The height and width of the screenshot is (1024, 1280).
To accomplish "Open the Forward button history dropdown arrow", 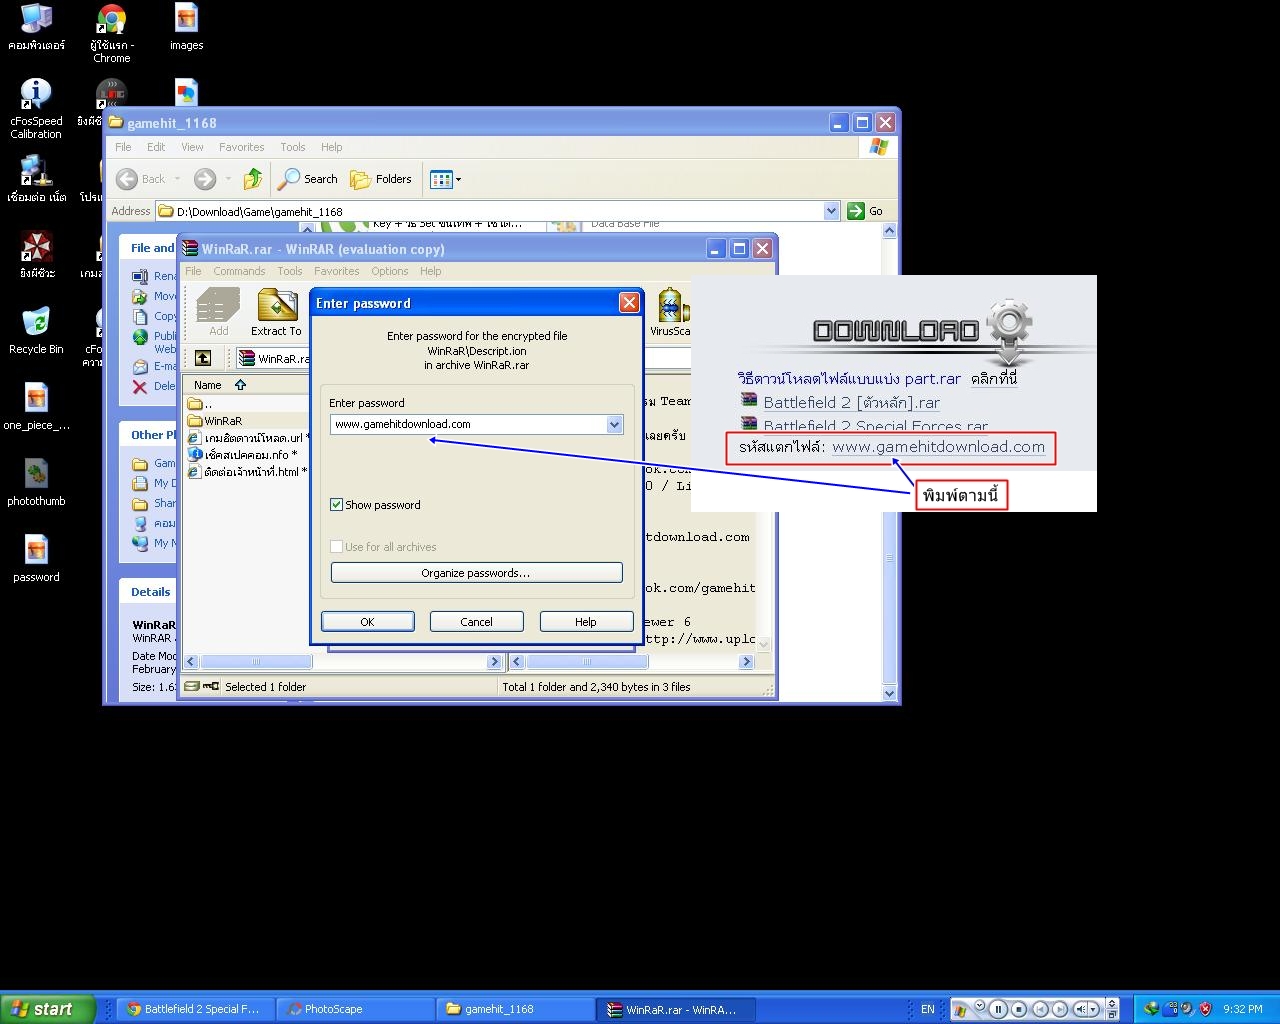I will point(228,179).
